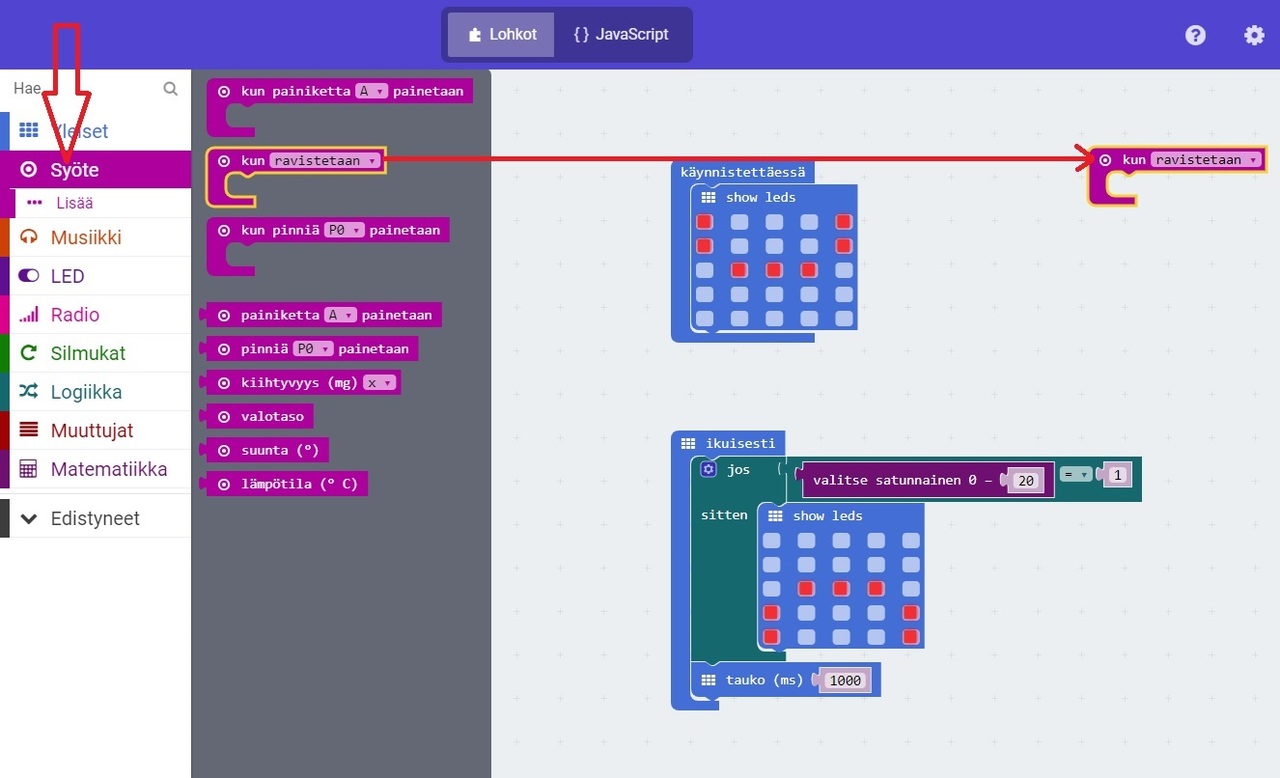Image resolution: width=1280 pixels, height=778 pixels.
Task: Open the settings gear icon
Action: click(x=1254, y=35)
